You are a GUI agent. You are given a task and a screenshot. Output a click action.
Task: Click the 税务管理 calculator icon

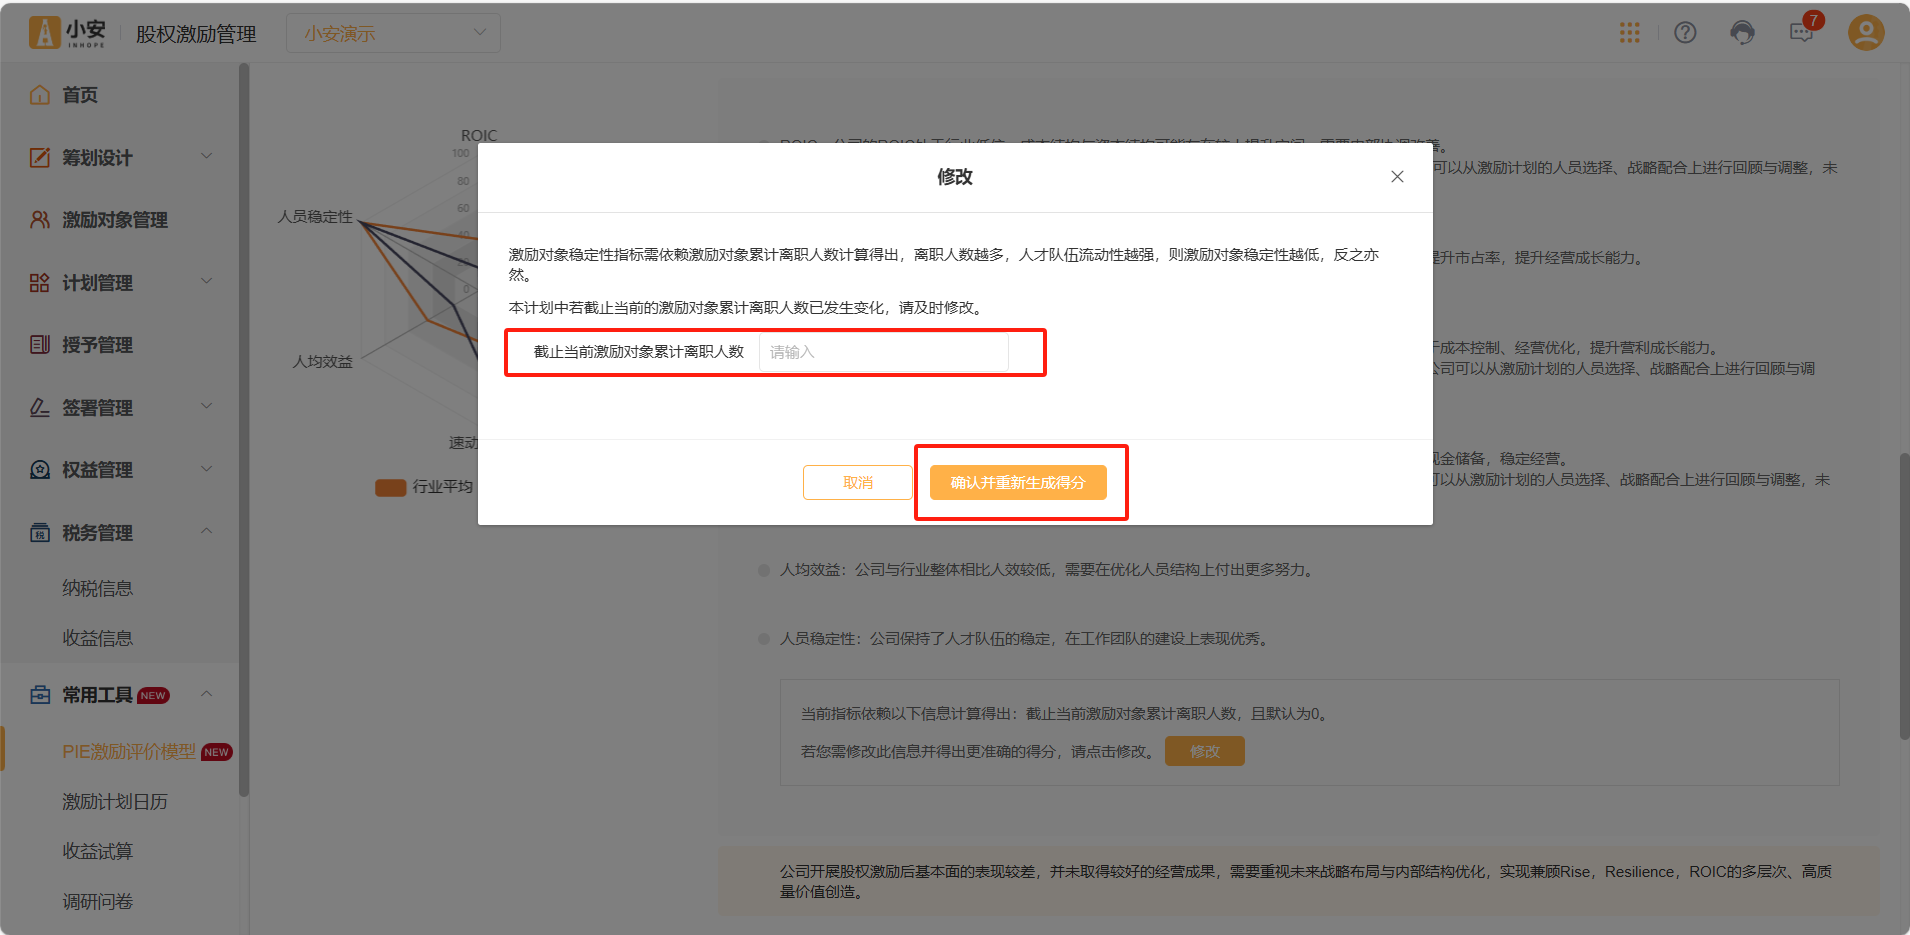click(40, 533)
